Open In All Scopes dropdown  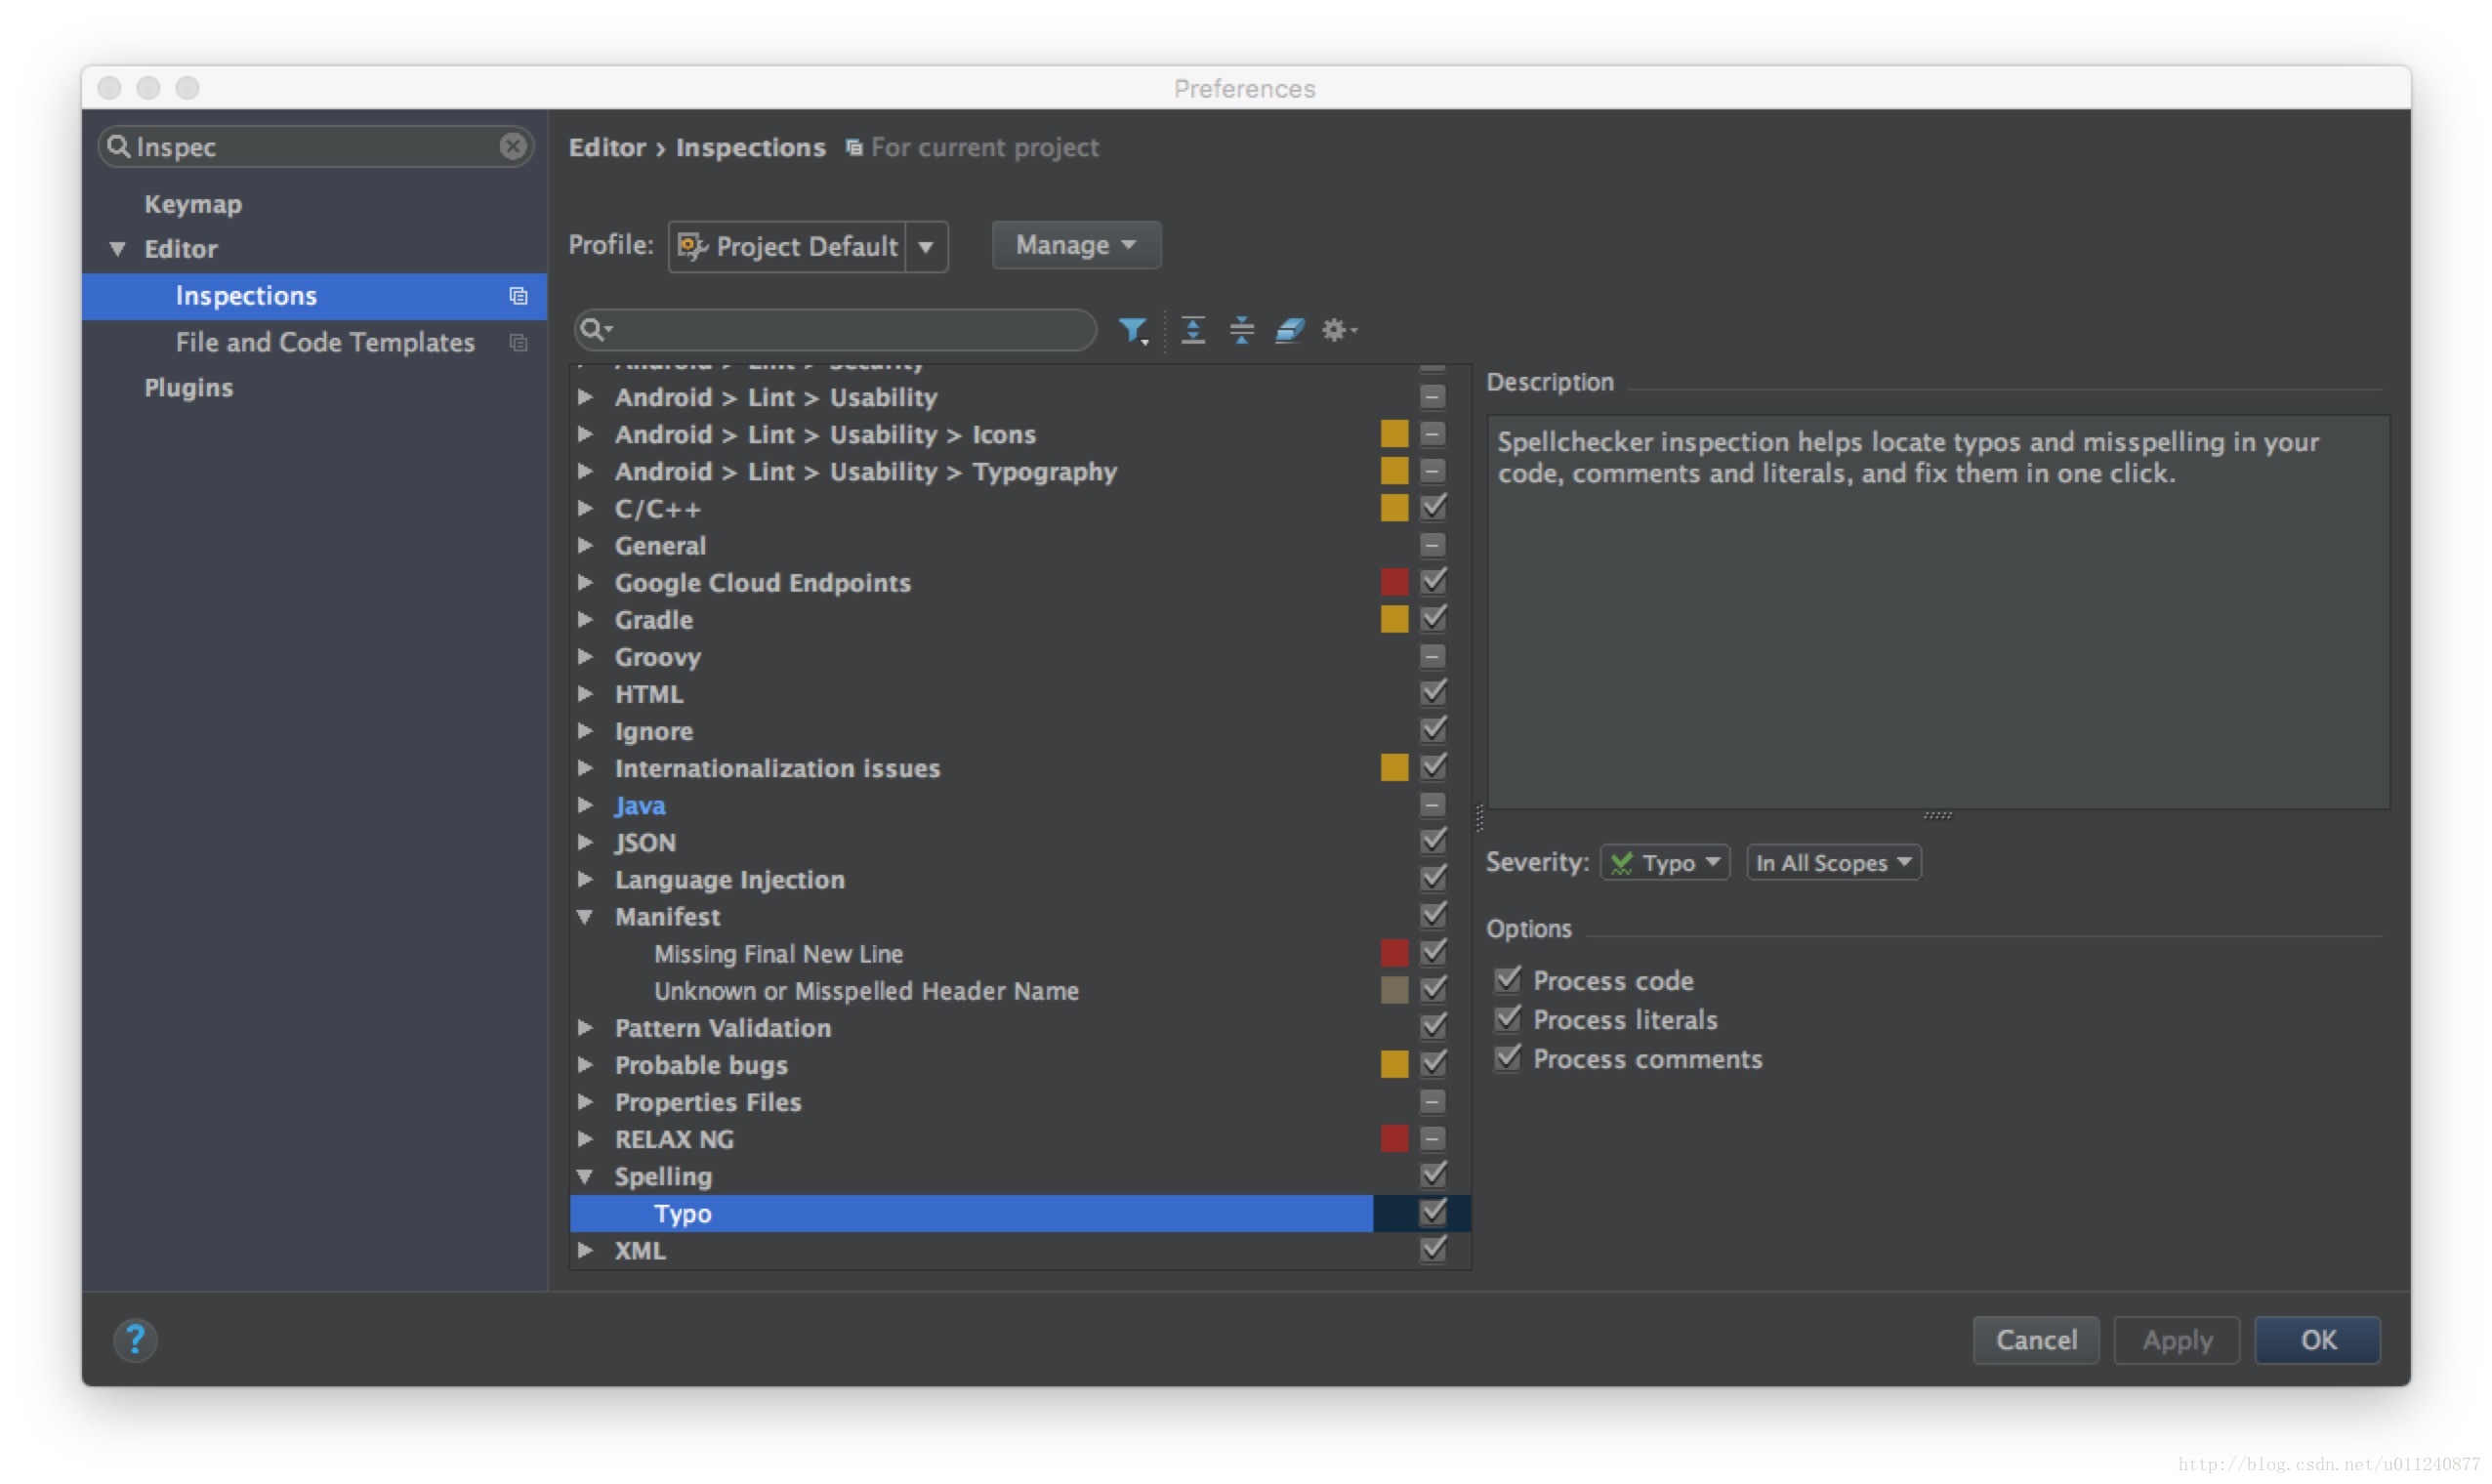tap(1832, 862)
